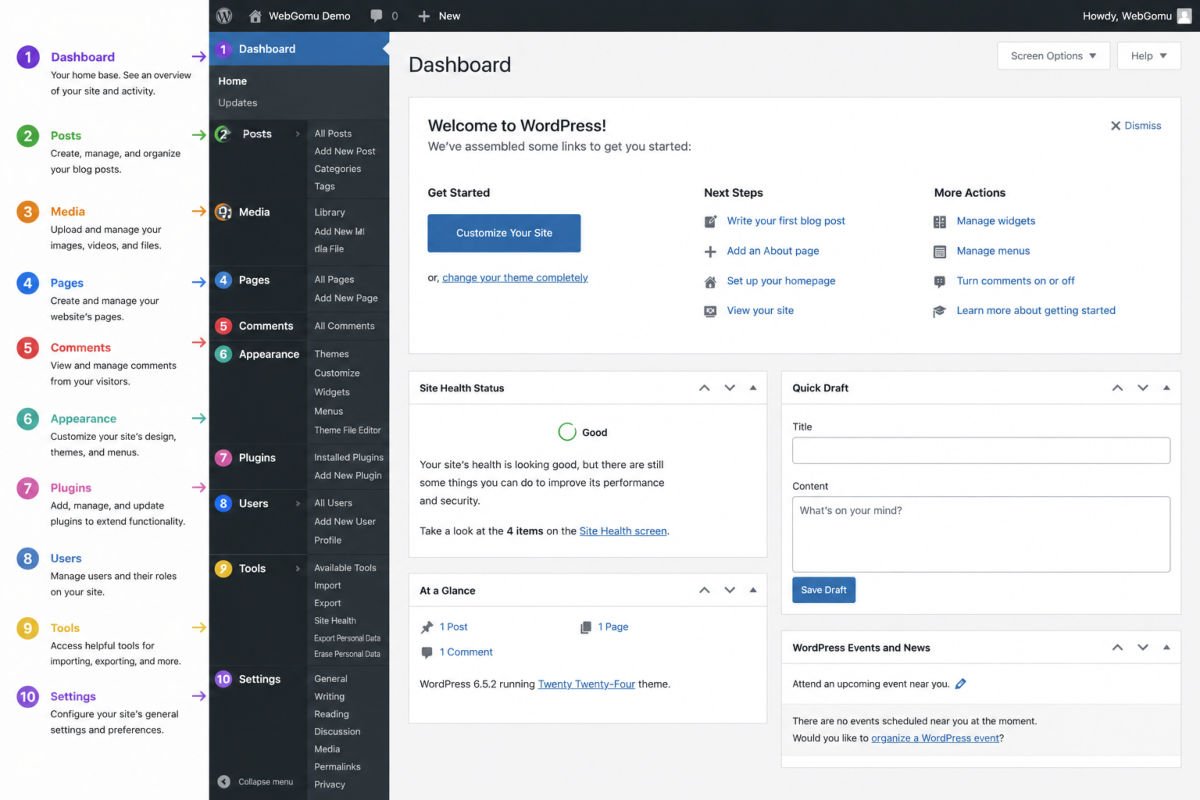The width and height of the screenshot is (1200, 800).
Task: Open the 1 Comment link in At a Glance
Action: [466, 652]
